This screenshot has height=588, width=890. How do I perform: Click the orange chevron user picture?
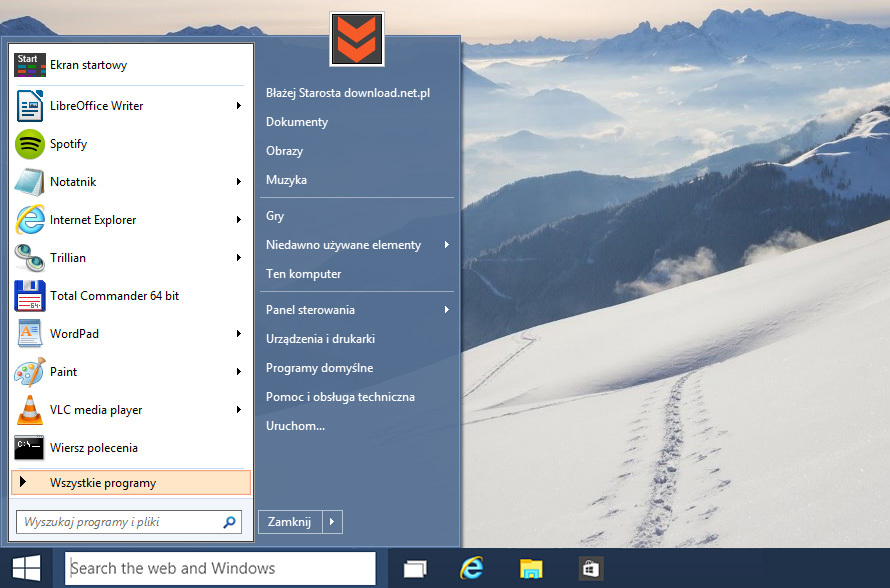click(356, 39)
